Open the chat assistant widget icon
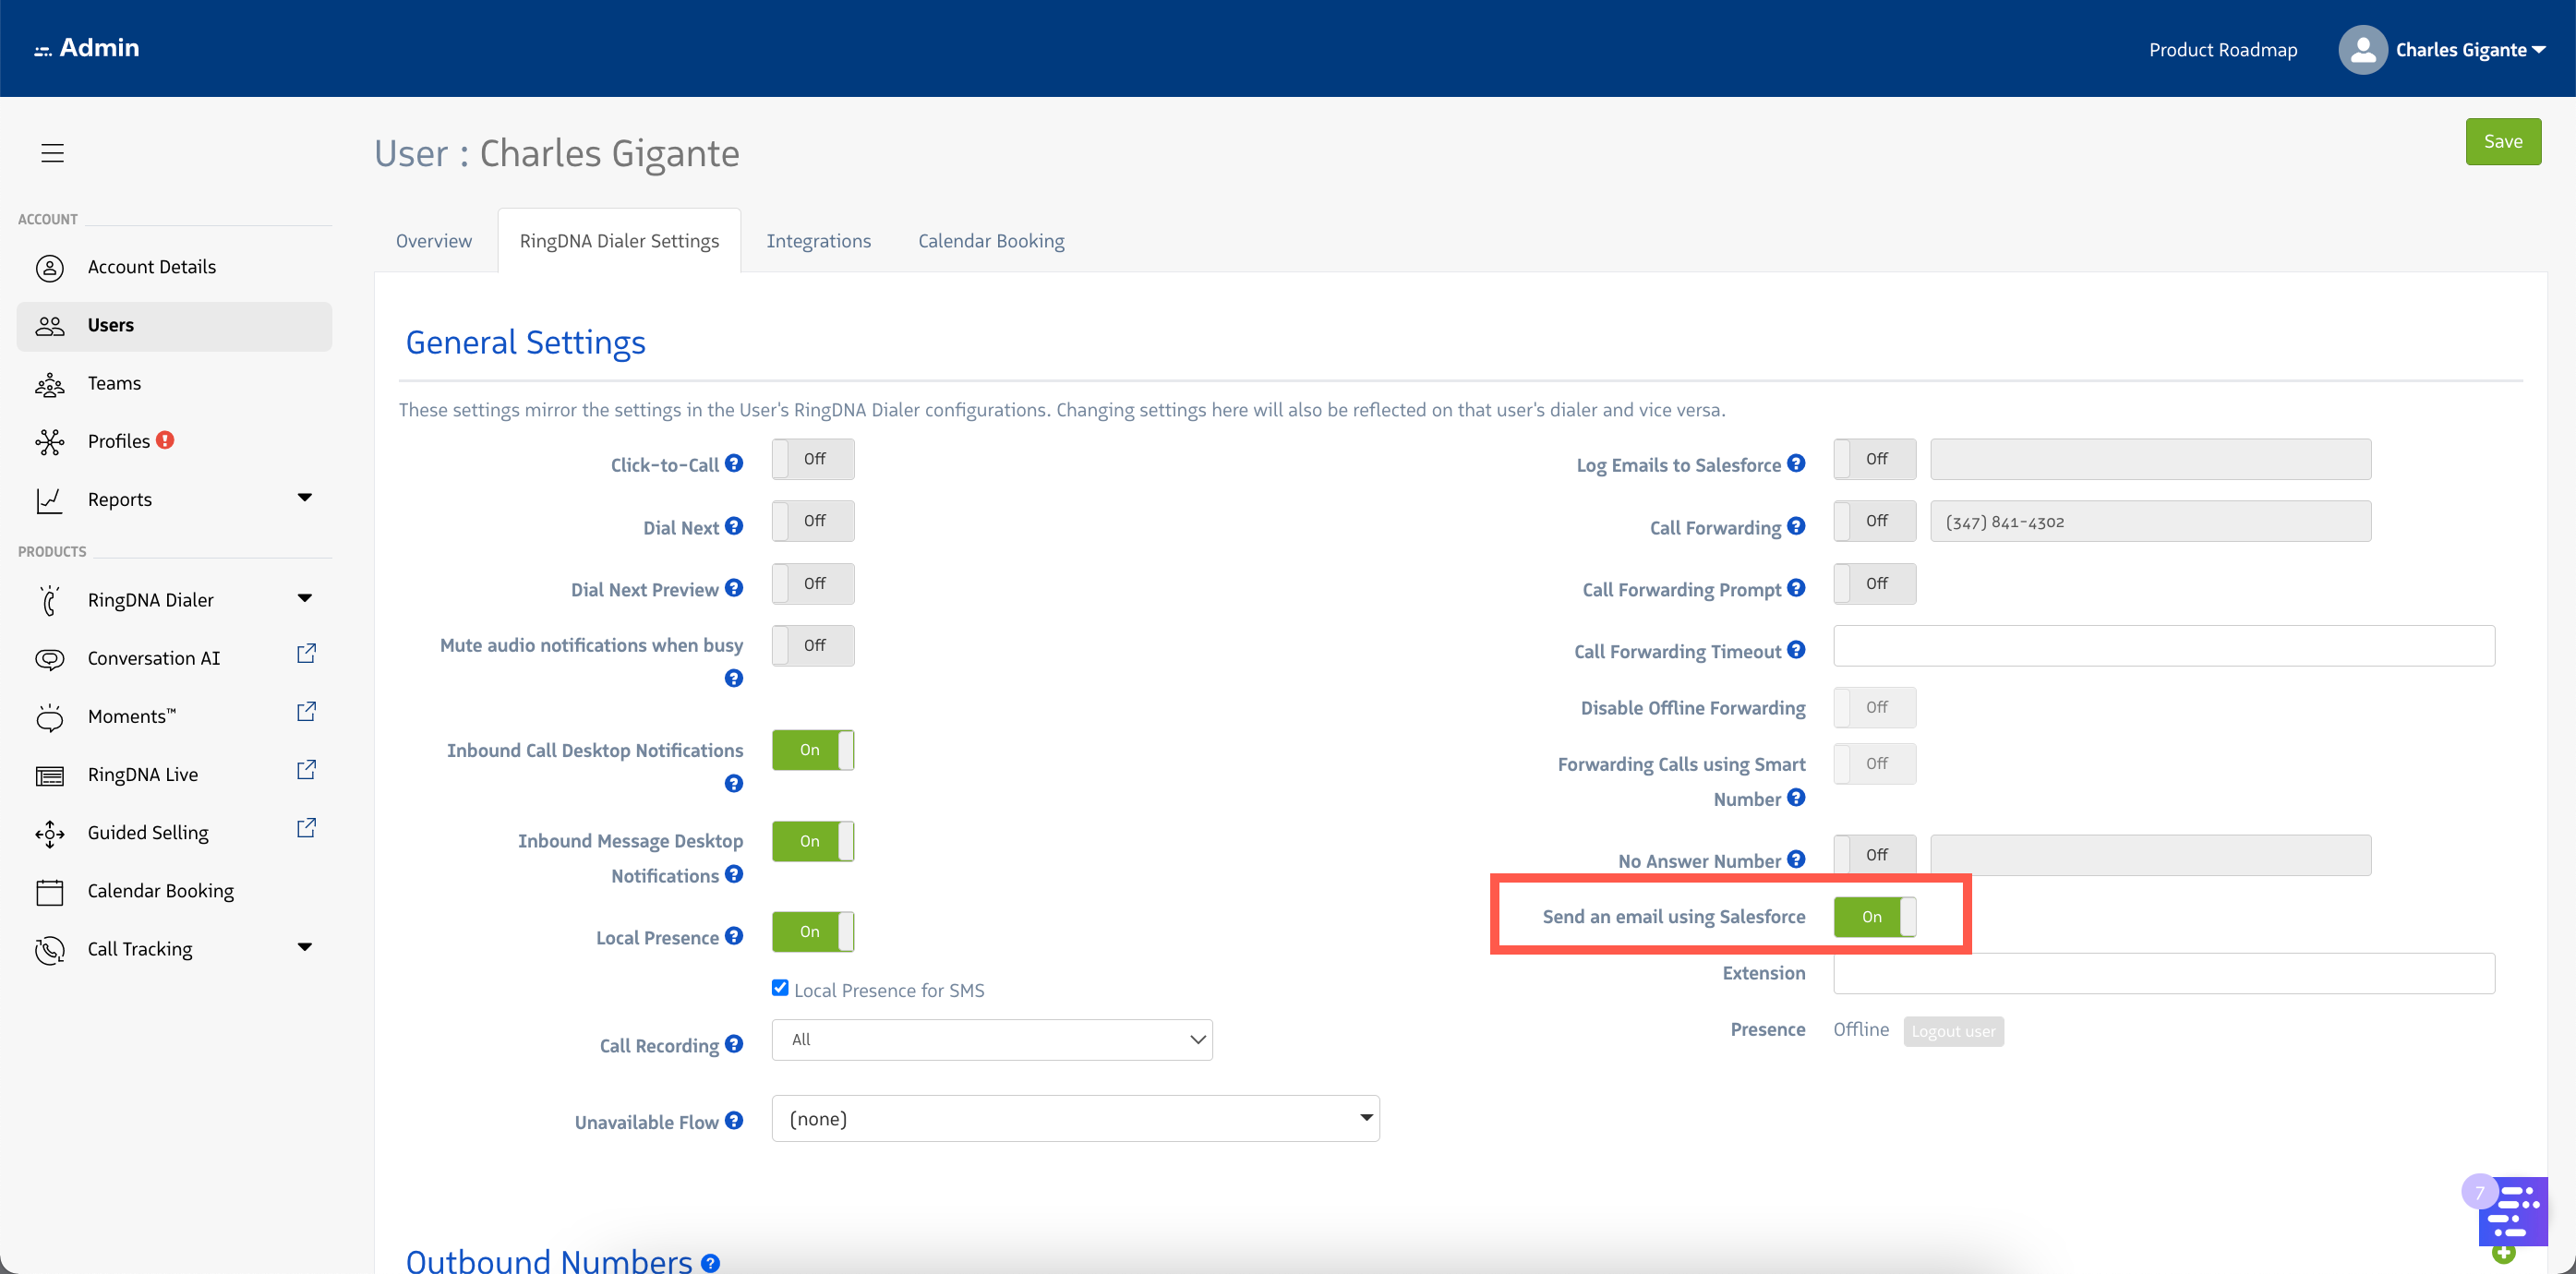 click(x=2512, y=1212)
